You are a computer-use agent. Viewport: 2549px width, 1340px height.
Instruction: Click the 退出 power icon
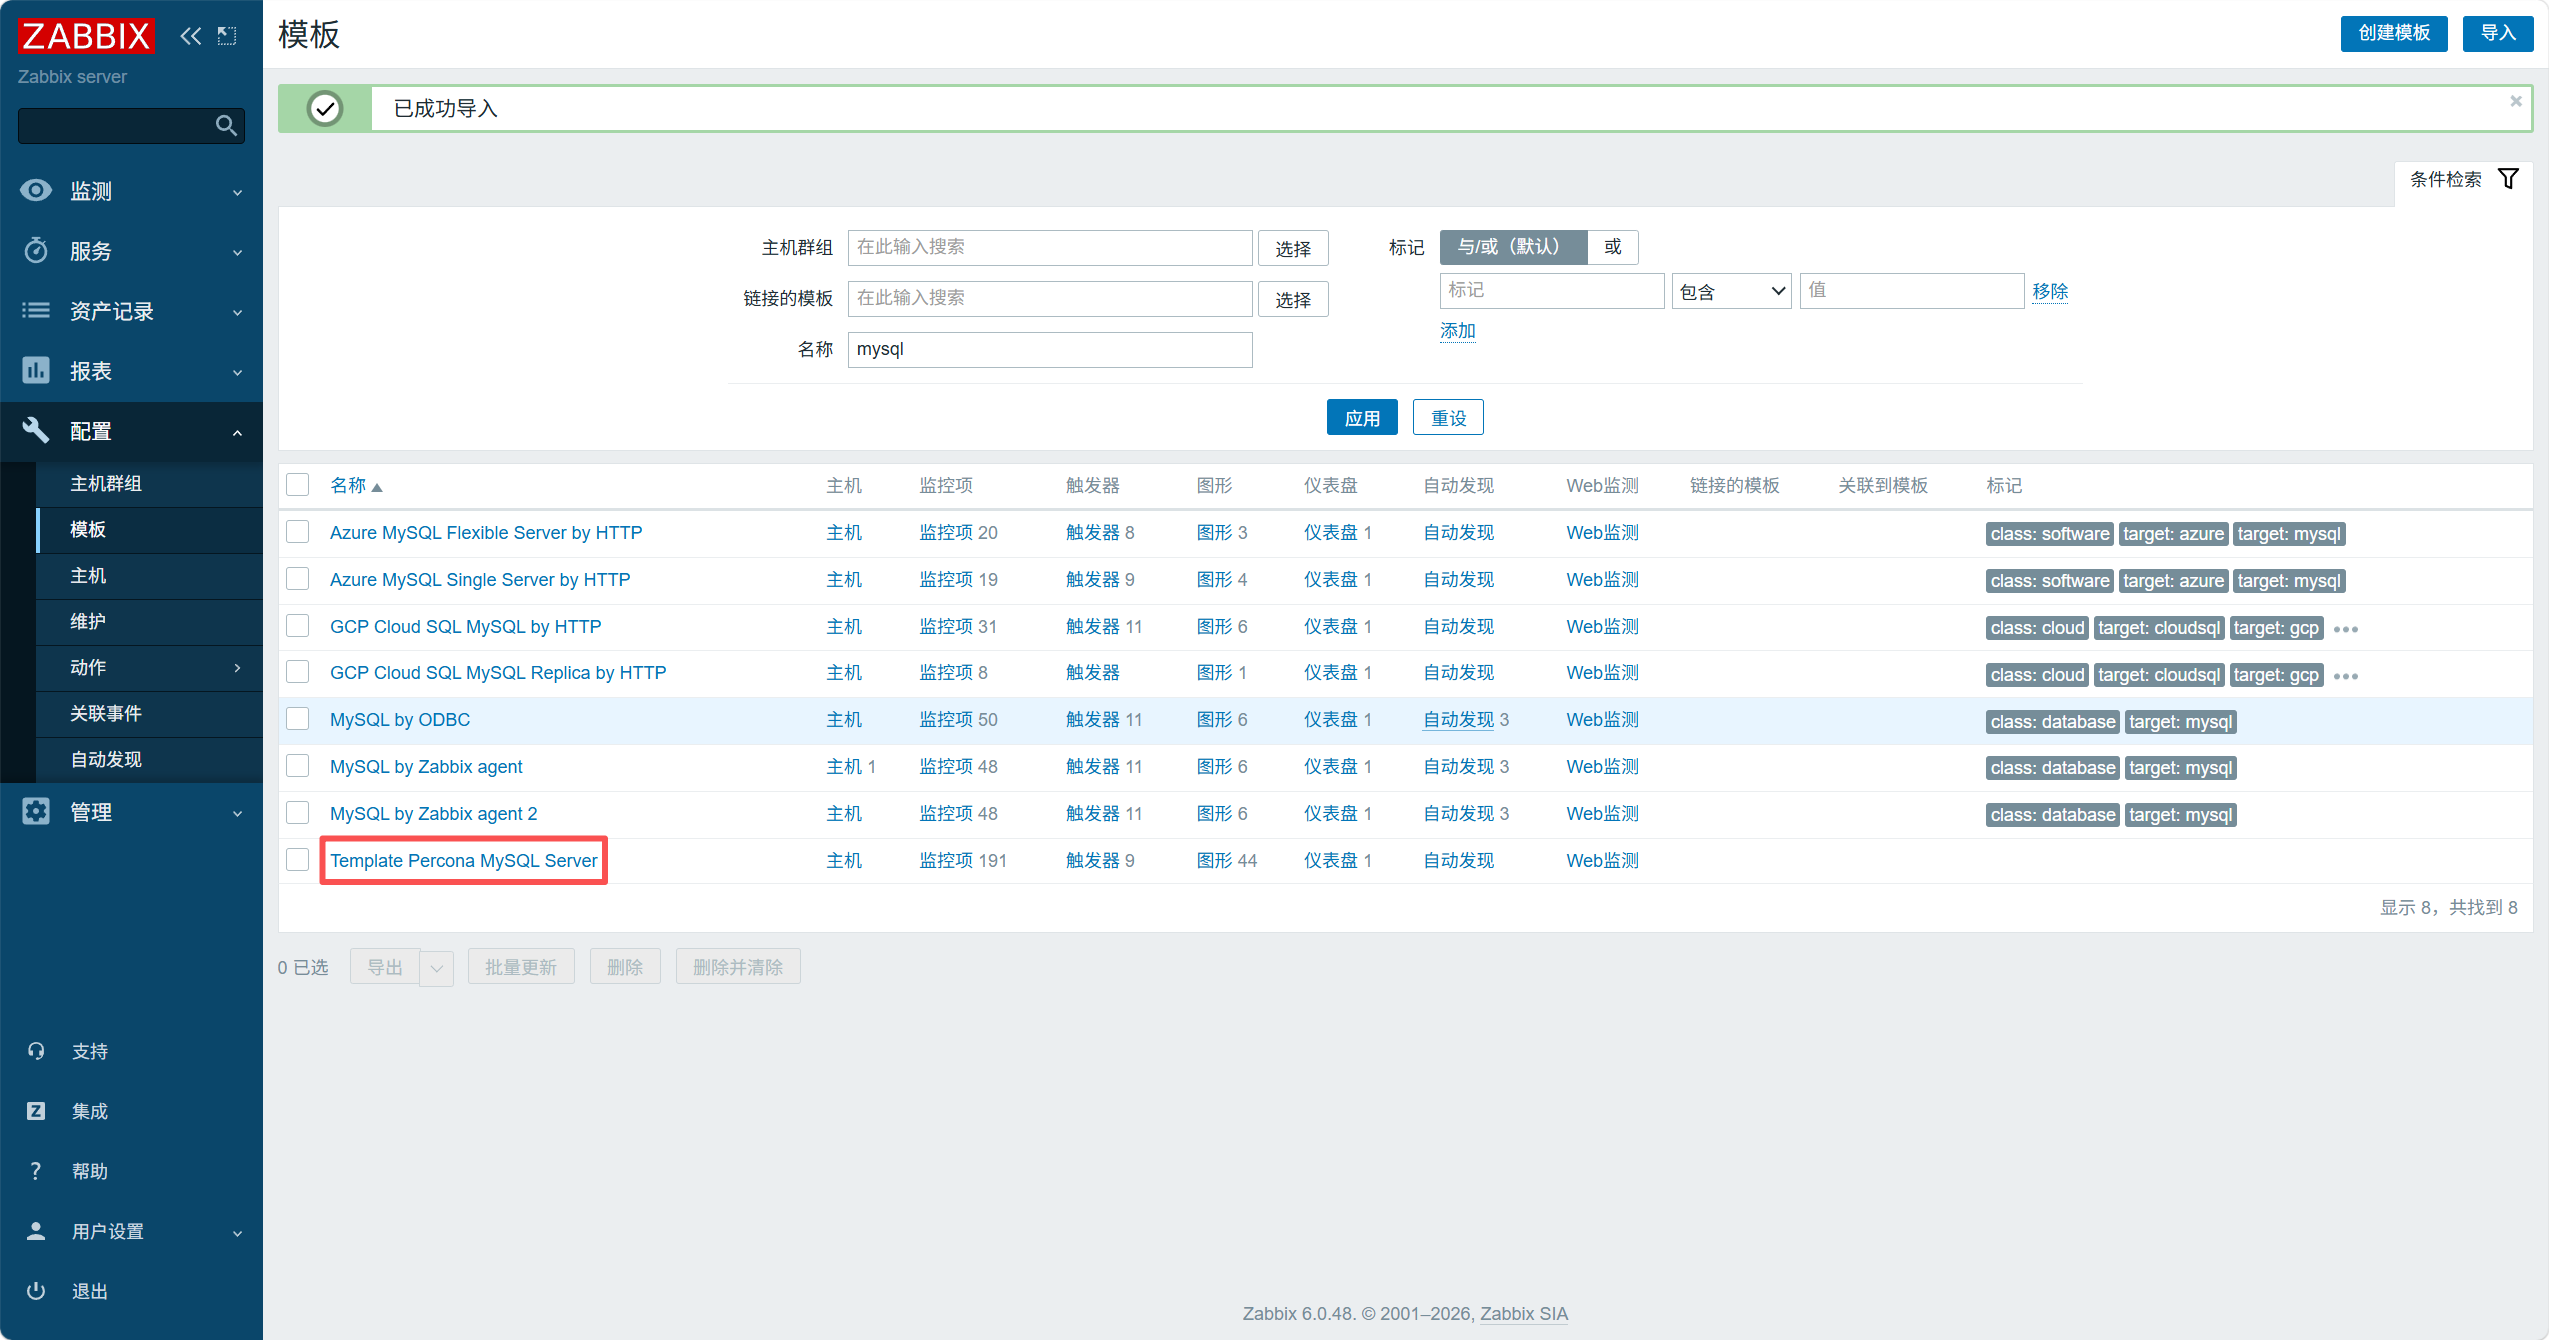pyautogui.click(x=36, y=1291)
